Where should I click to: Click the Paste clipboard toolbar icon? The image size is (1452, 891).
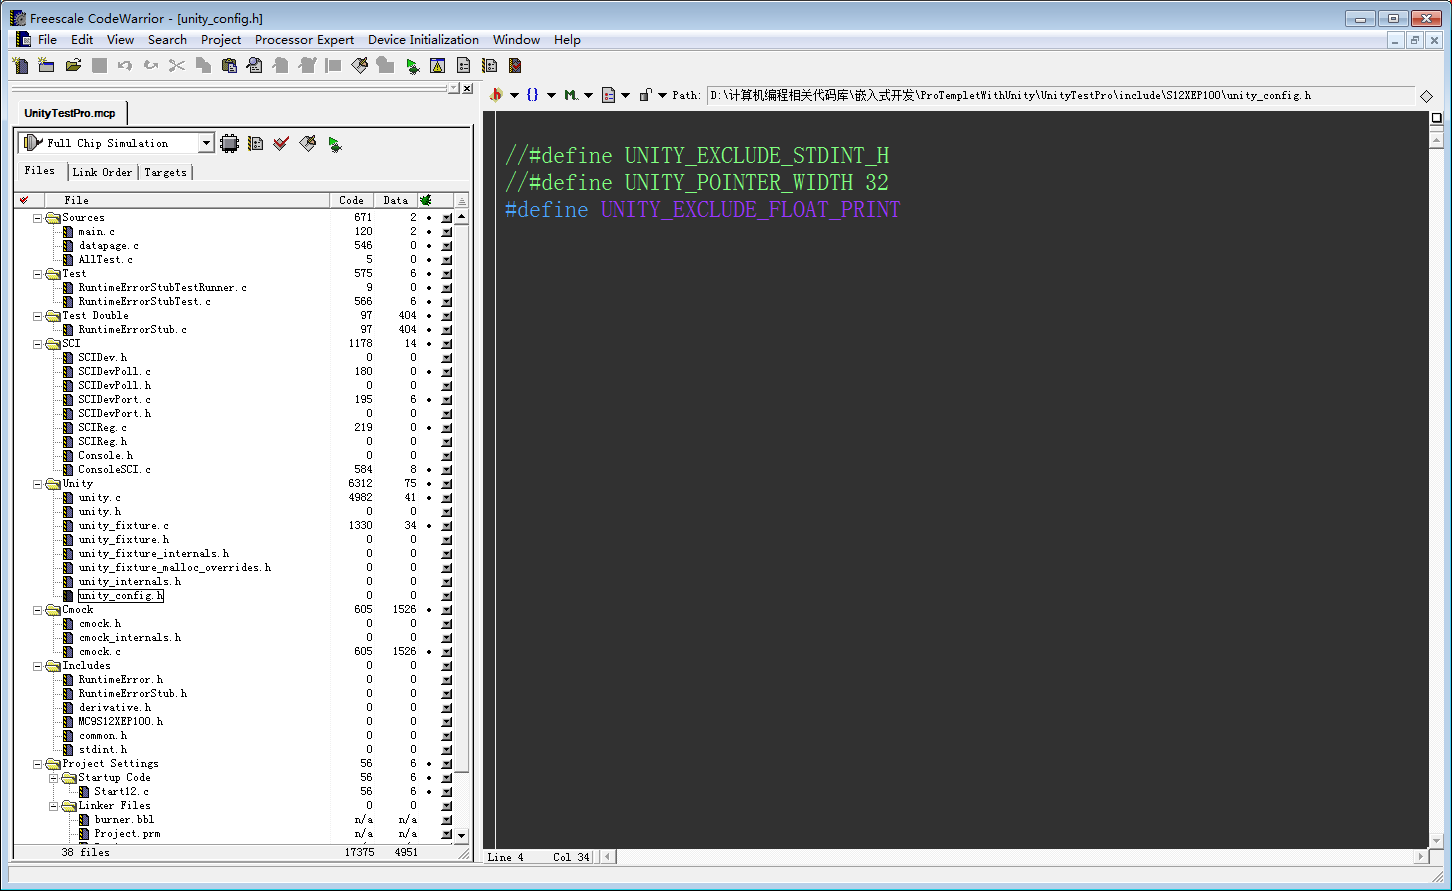(x=229, y=66)
